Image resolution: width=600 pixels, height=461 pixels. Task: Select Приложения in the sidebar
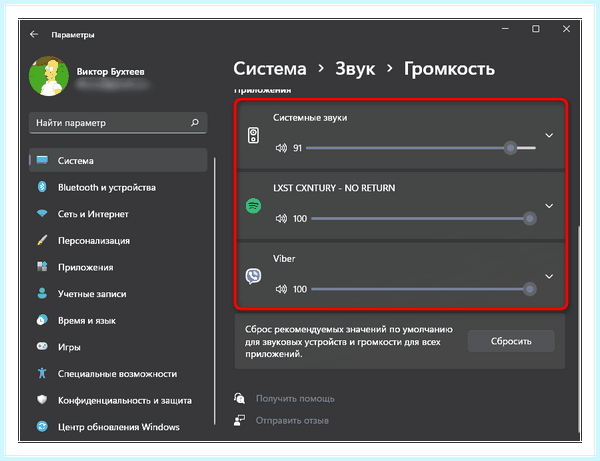pos(85,267)
